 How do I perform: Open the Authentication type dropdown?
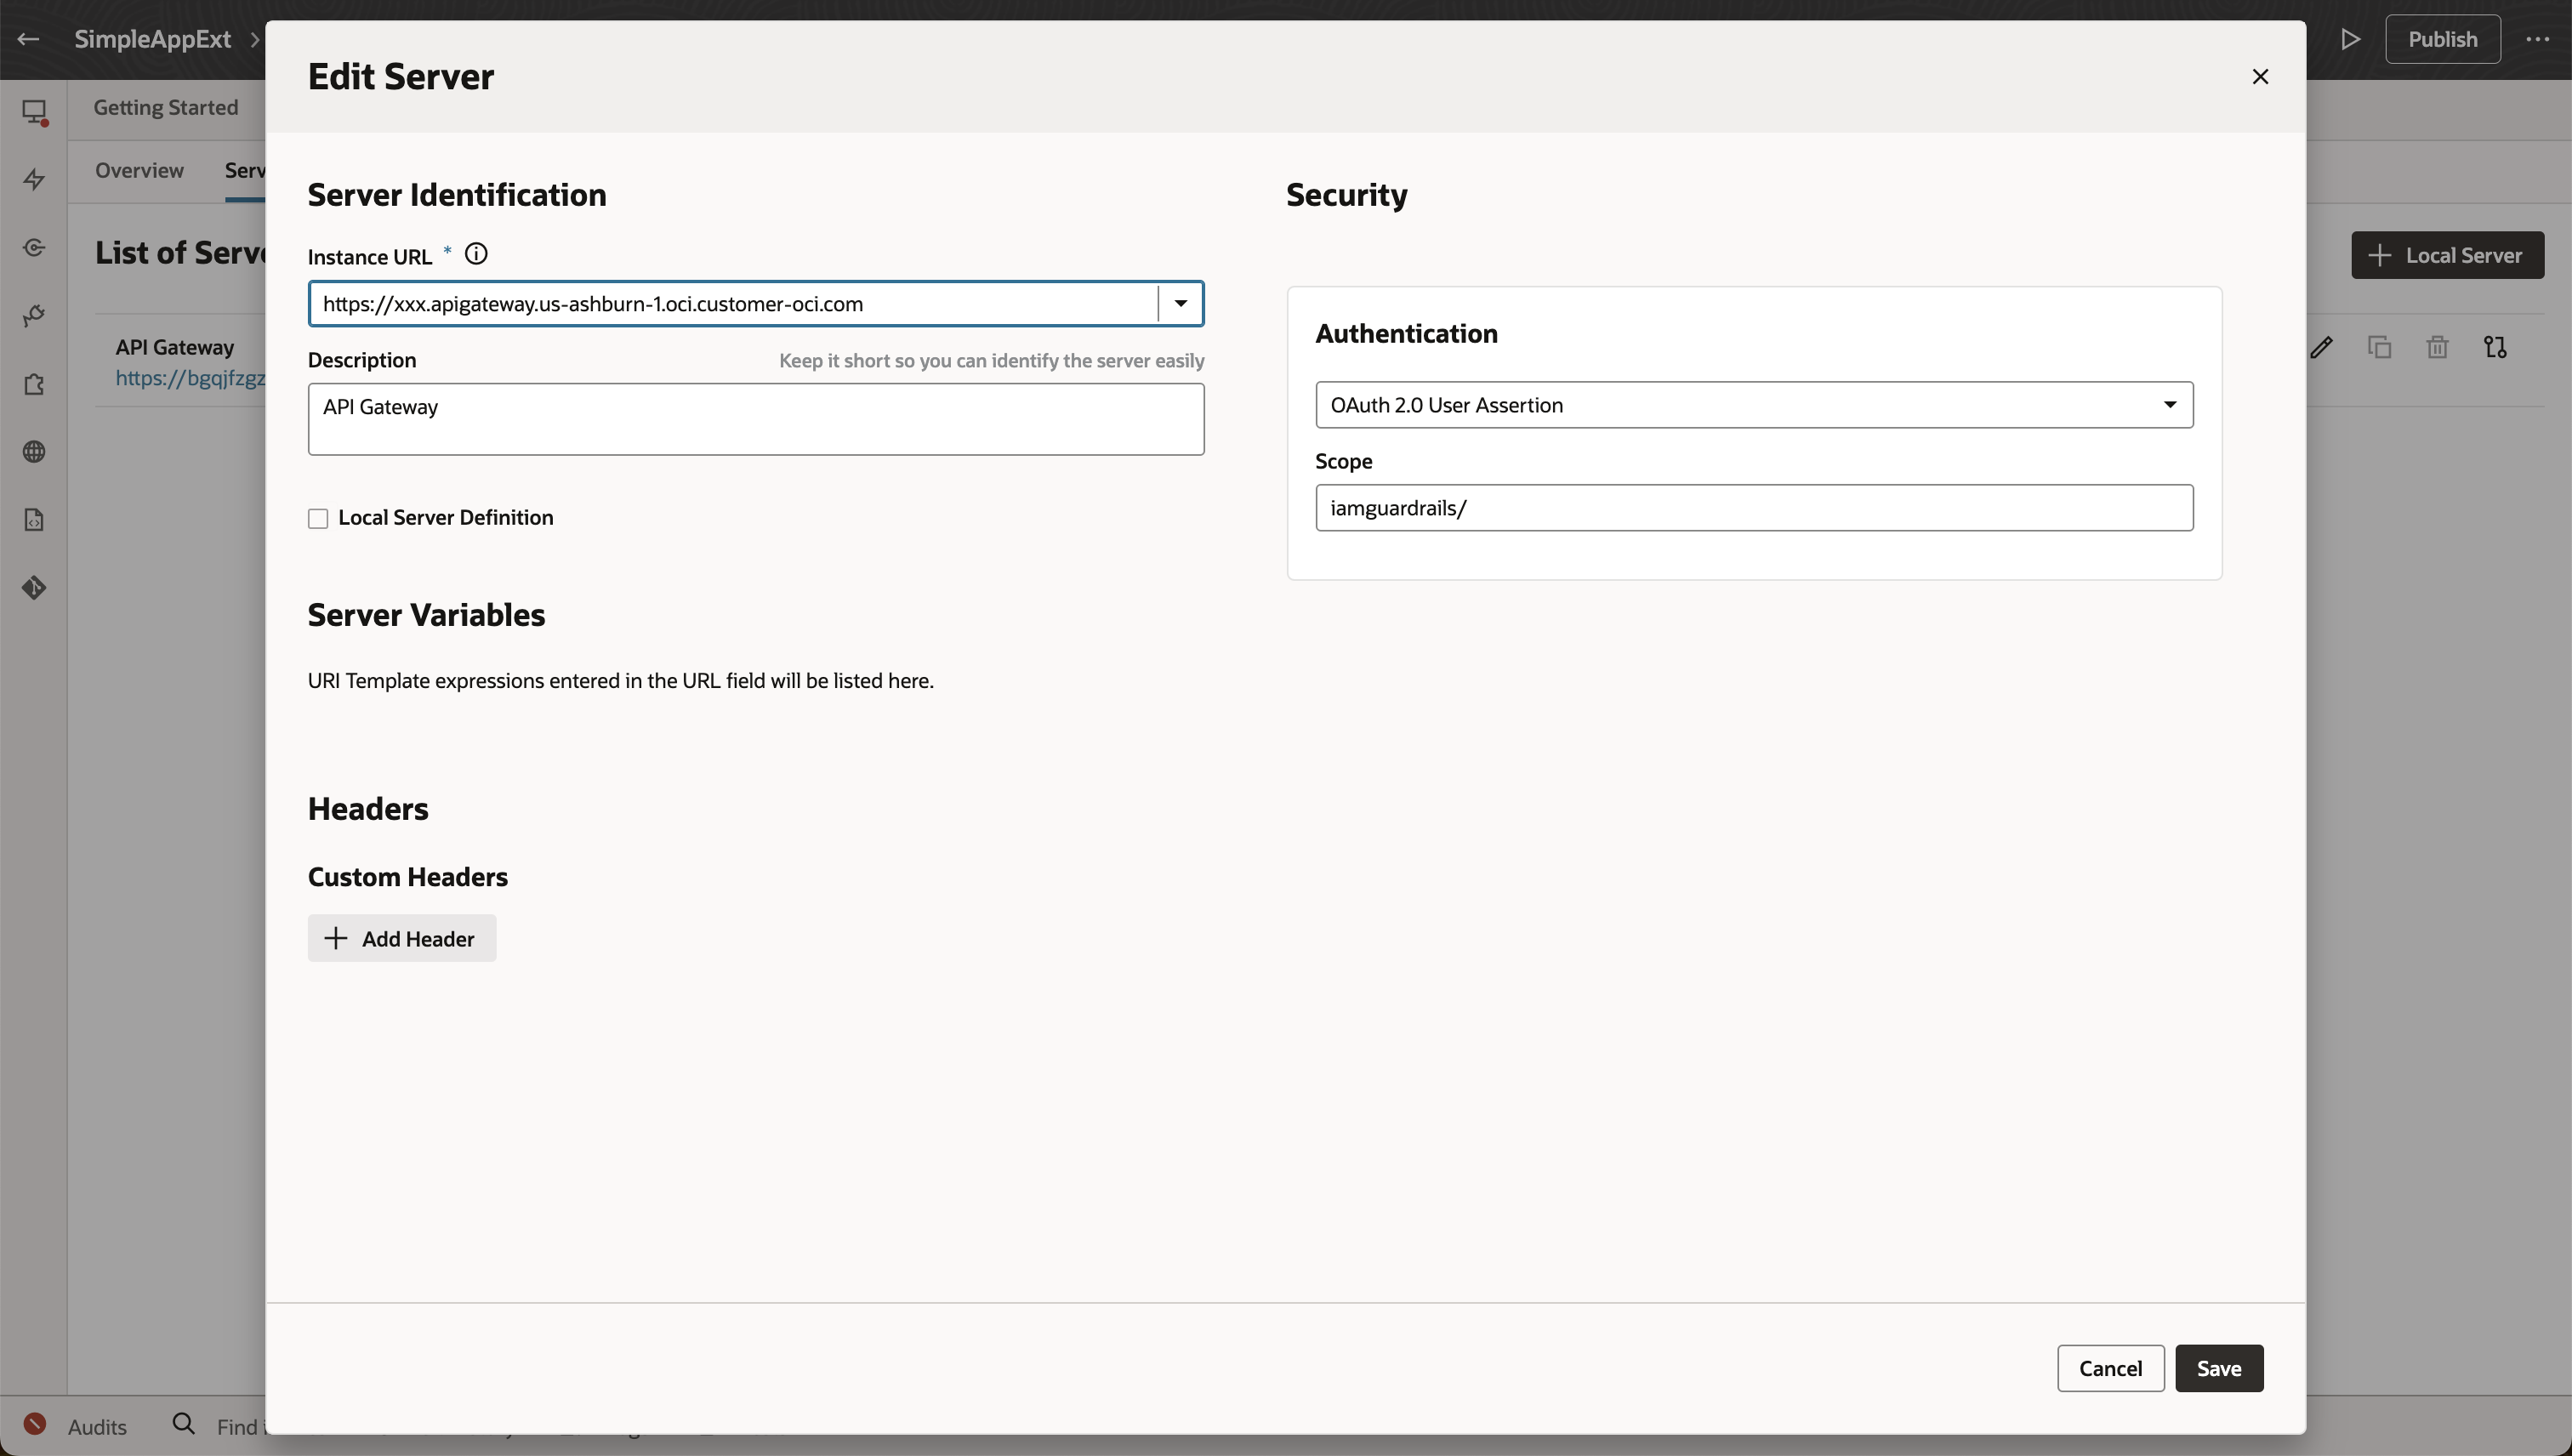(x=2170, y=405)
